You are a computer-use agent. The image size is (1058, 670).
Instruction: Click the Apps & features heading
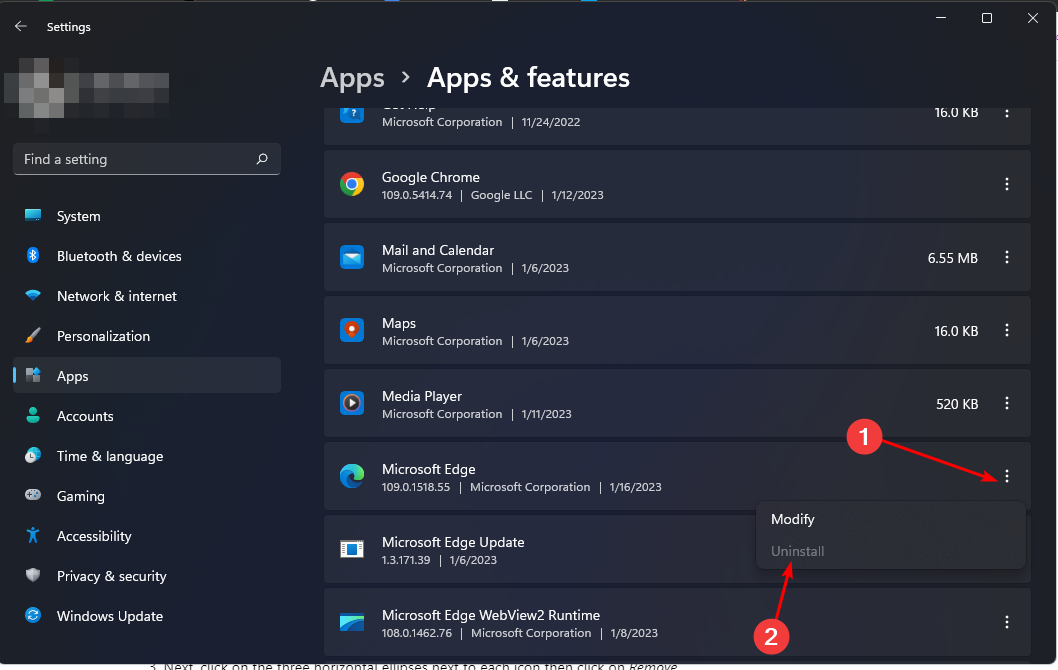click(x=528, y=78)
